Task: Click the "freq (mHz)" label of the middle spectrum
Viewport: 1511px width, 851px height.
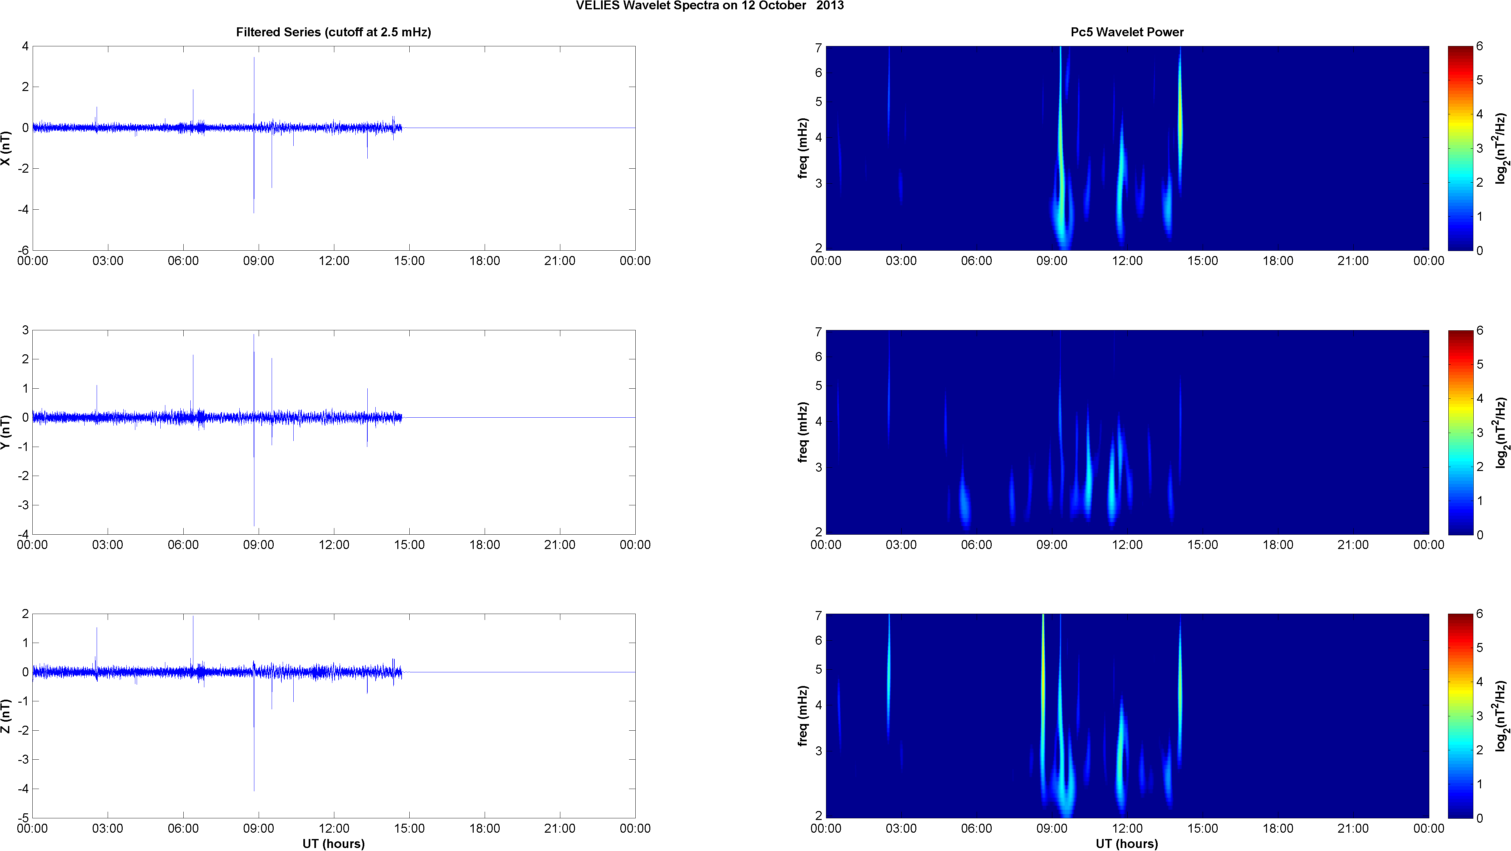Action: click(803, 432)
